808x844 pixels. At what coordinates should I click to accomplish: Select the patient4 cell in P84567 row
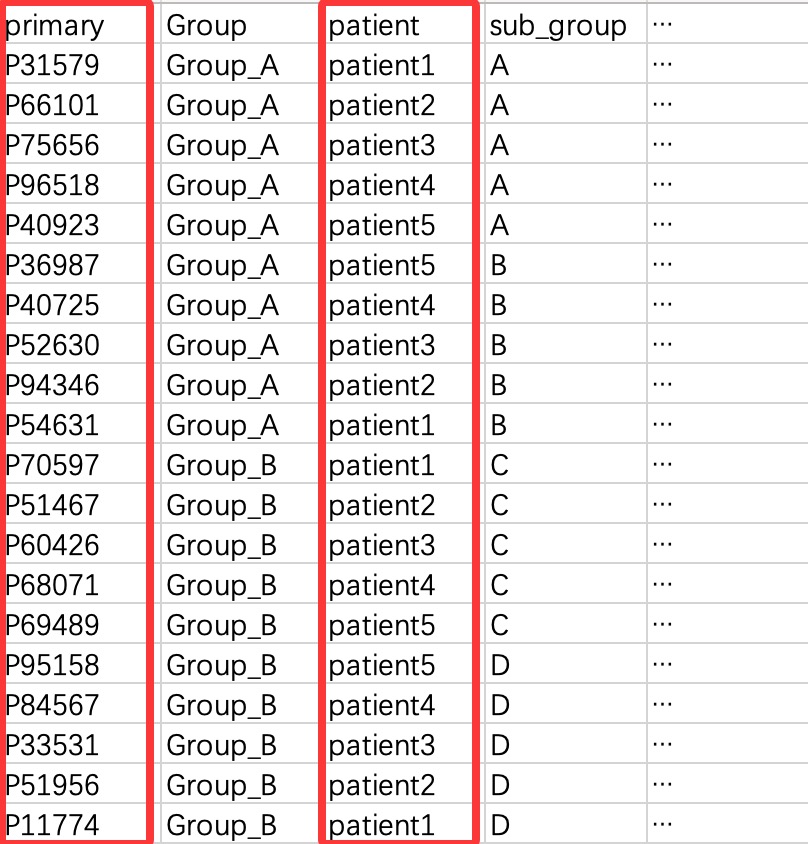pyautogui.click(x=382, y=706)
